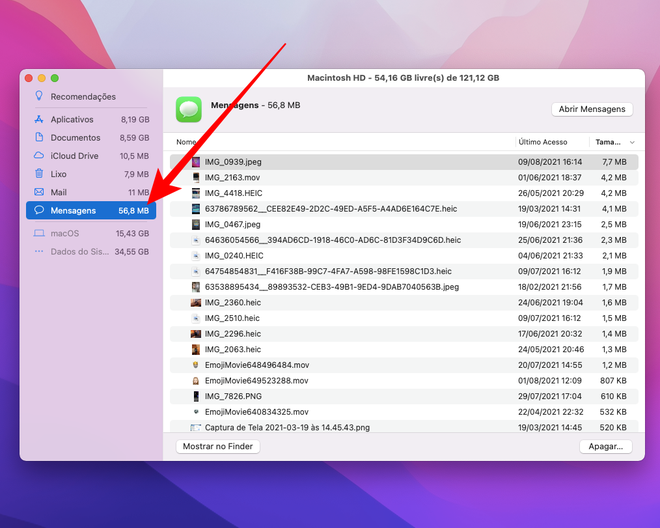Select Documentos in the sidebar
The image size is (660, 528).
(91, 137)
